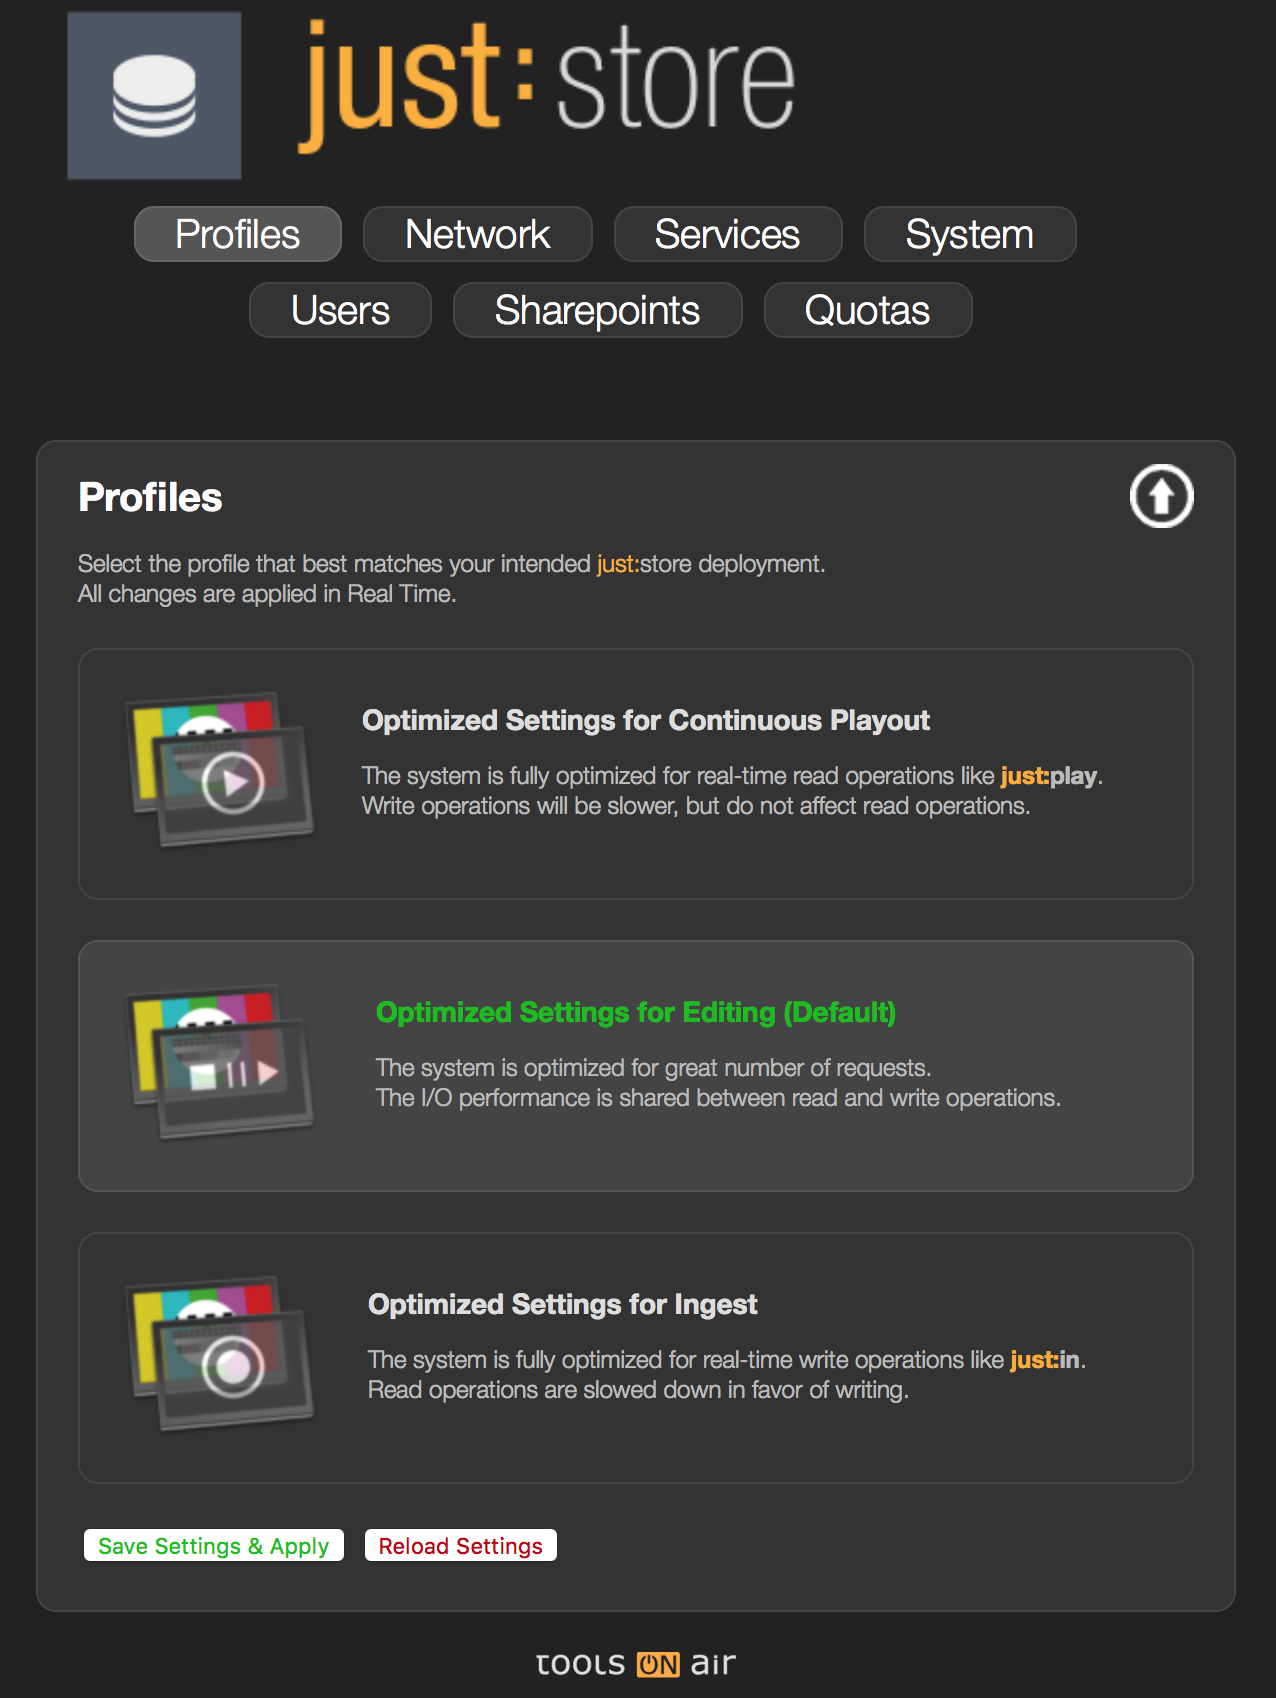Click Save Settings & Apply button
Screen dimensions: 1276x1698
point(214,1545)
